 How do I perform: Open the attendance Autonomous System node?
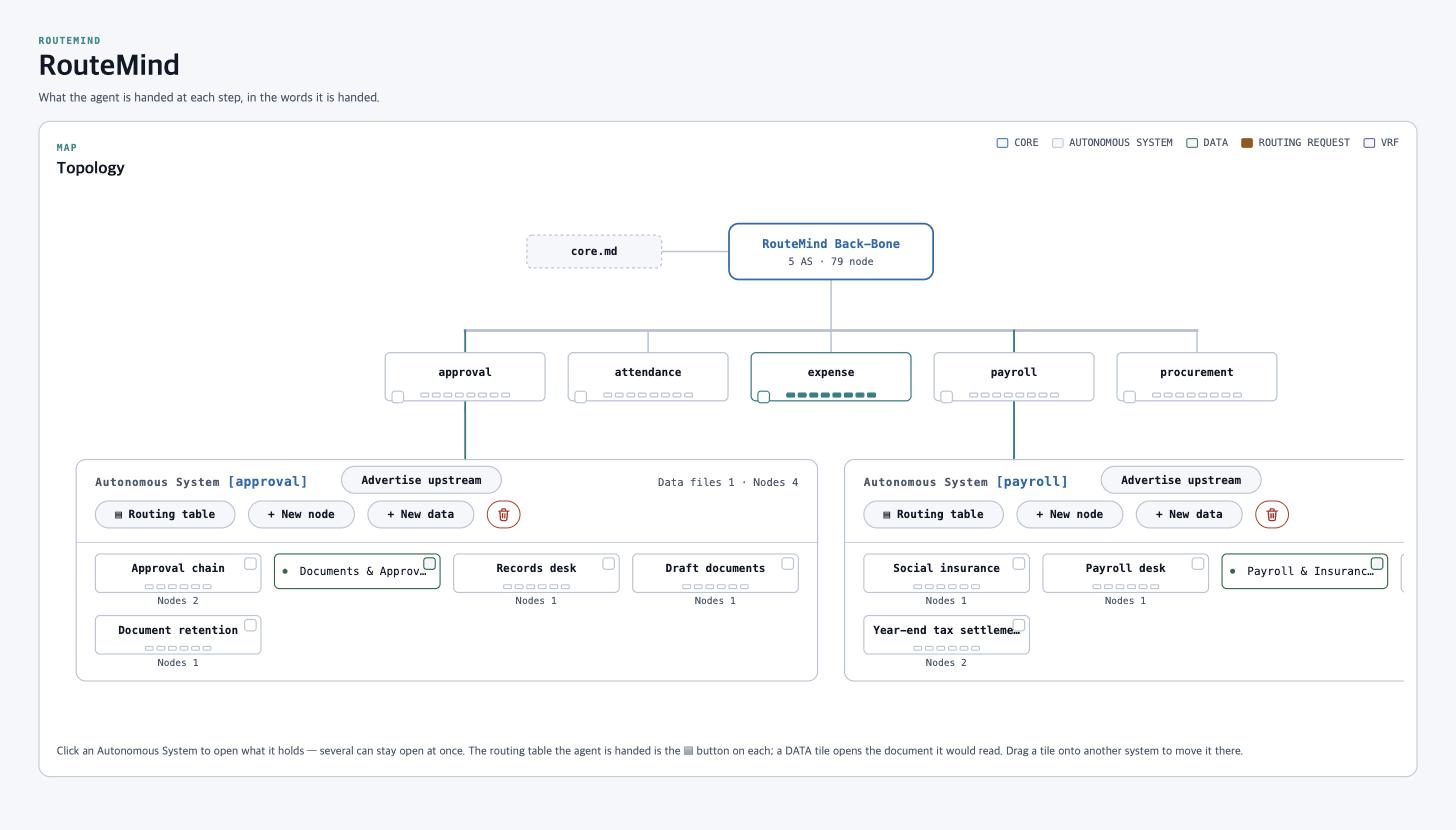pyautogui.click(x=648, y=377)
